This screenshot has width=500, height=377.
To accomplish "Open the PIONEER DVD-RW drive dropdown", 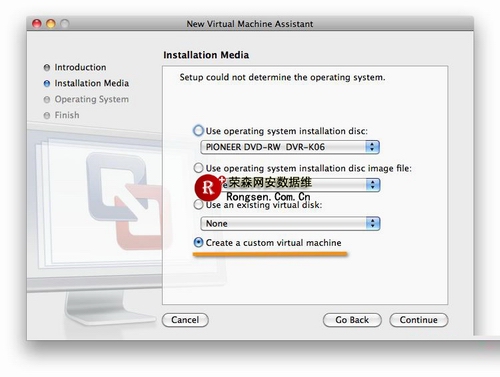I will (x=290, y=147).
